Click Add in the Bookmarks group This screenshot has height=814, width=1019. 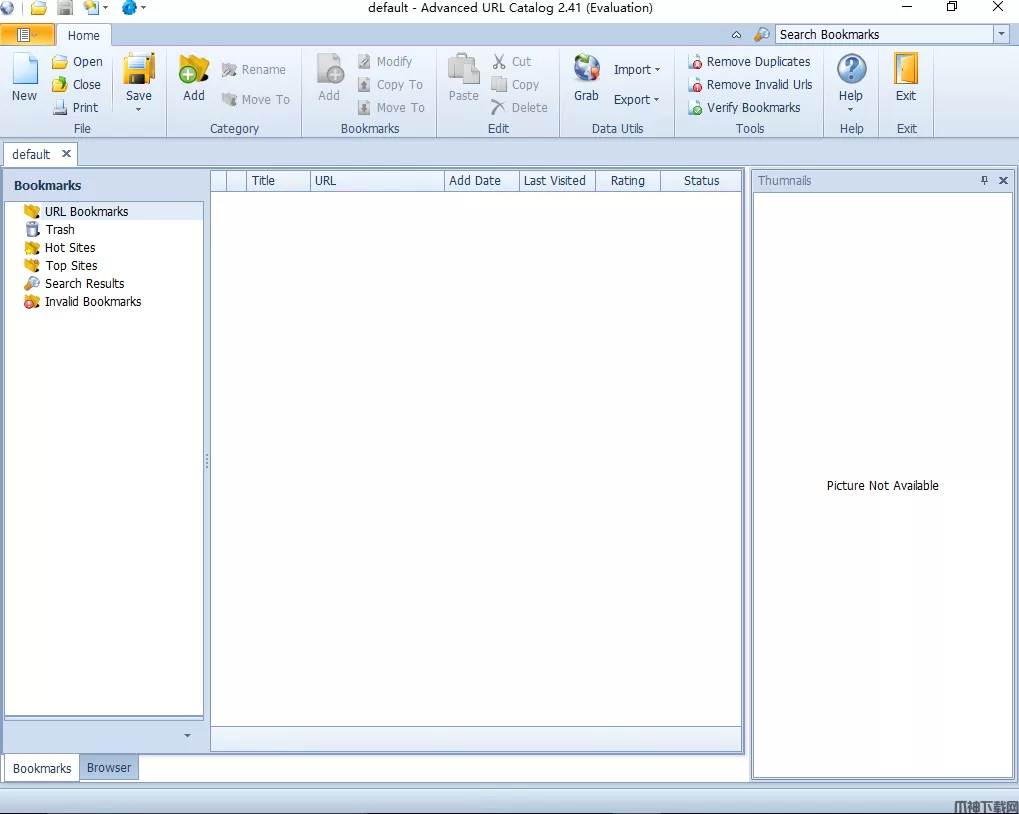(x=329, y=77)
